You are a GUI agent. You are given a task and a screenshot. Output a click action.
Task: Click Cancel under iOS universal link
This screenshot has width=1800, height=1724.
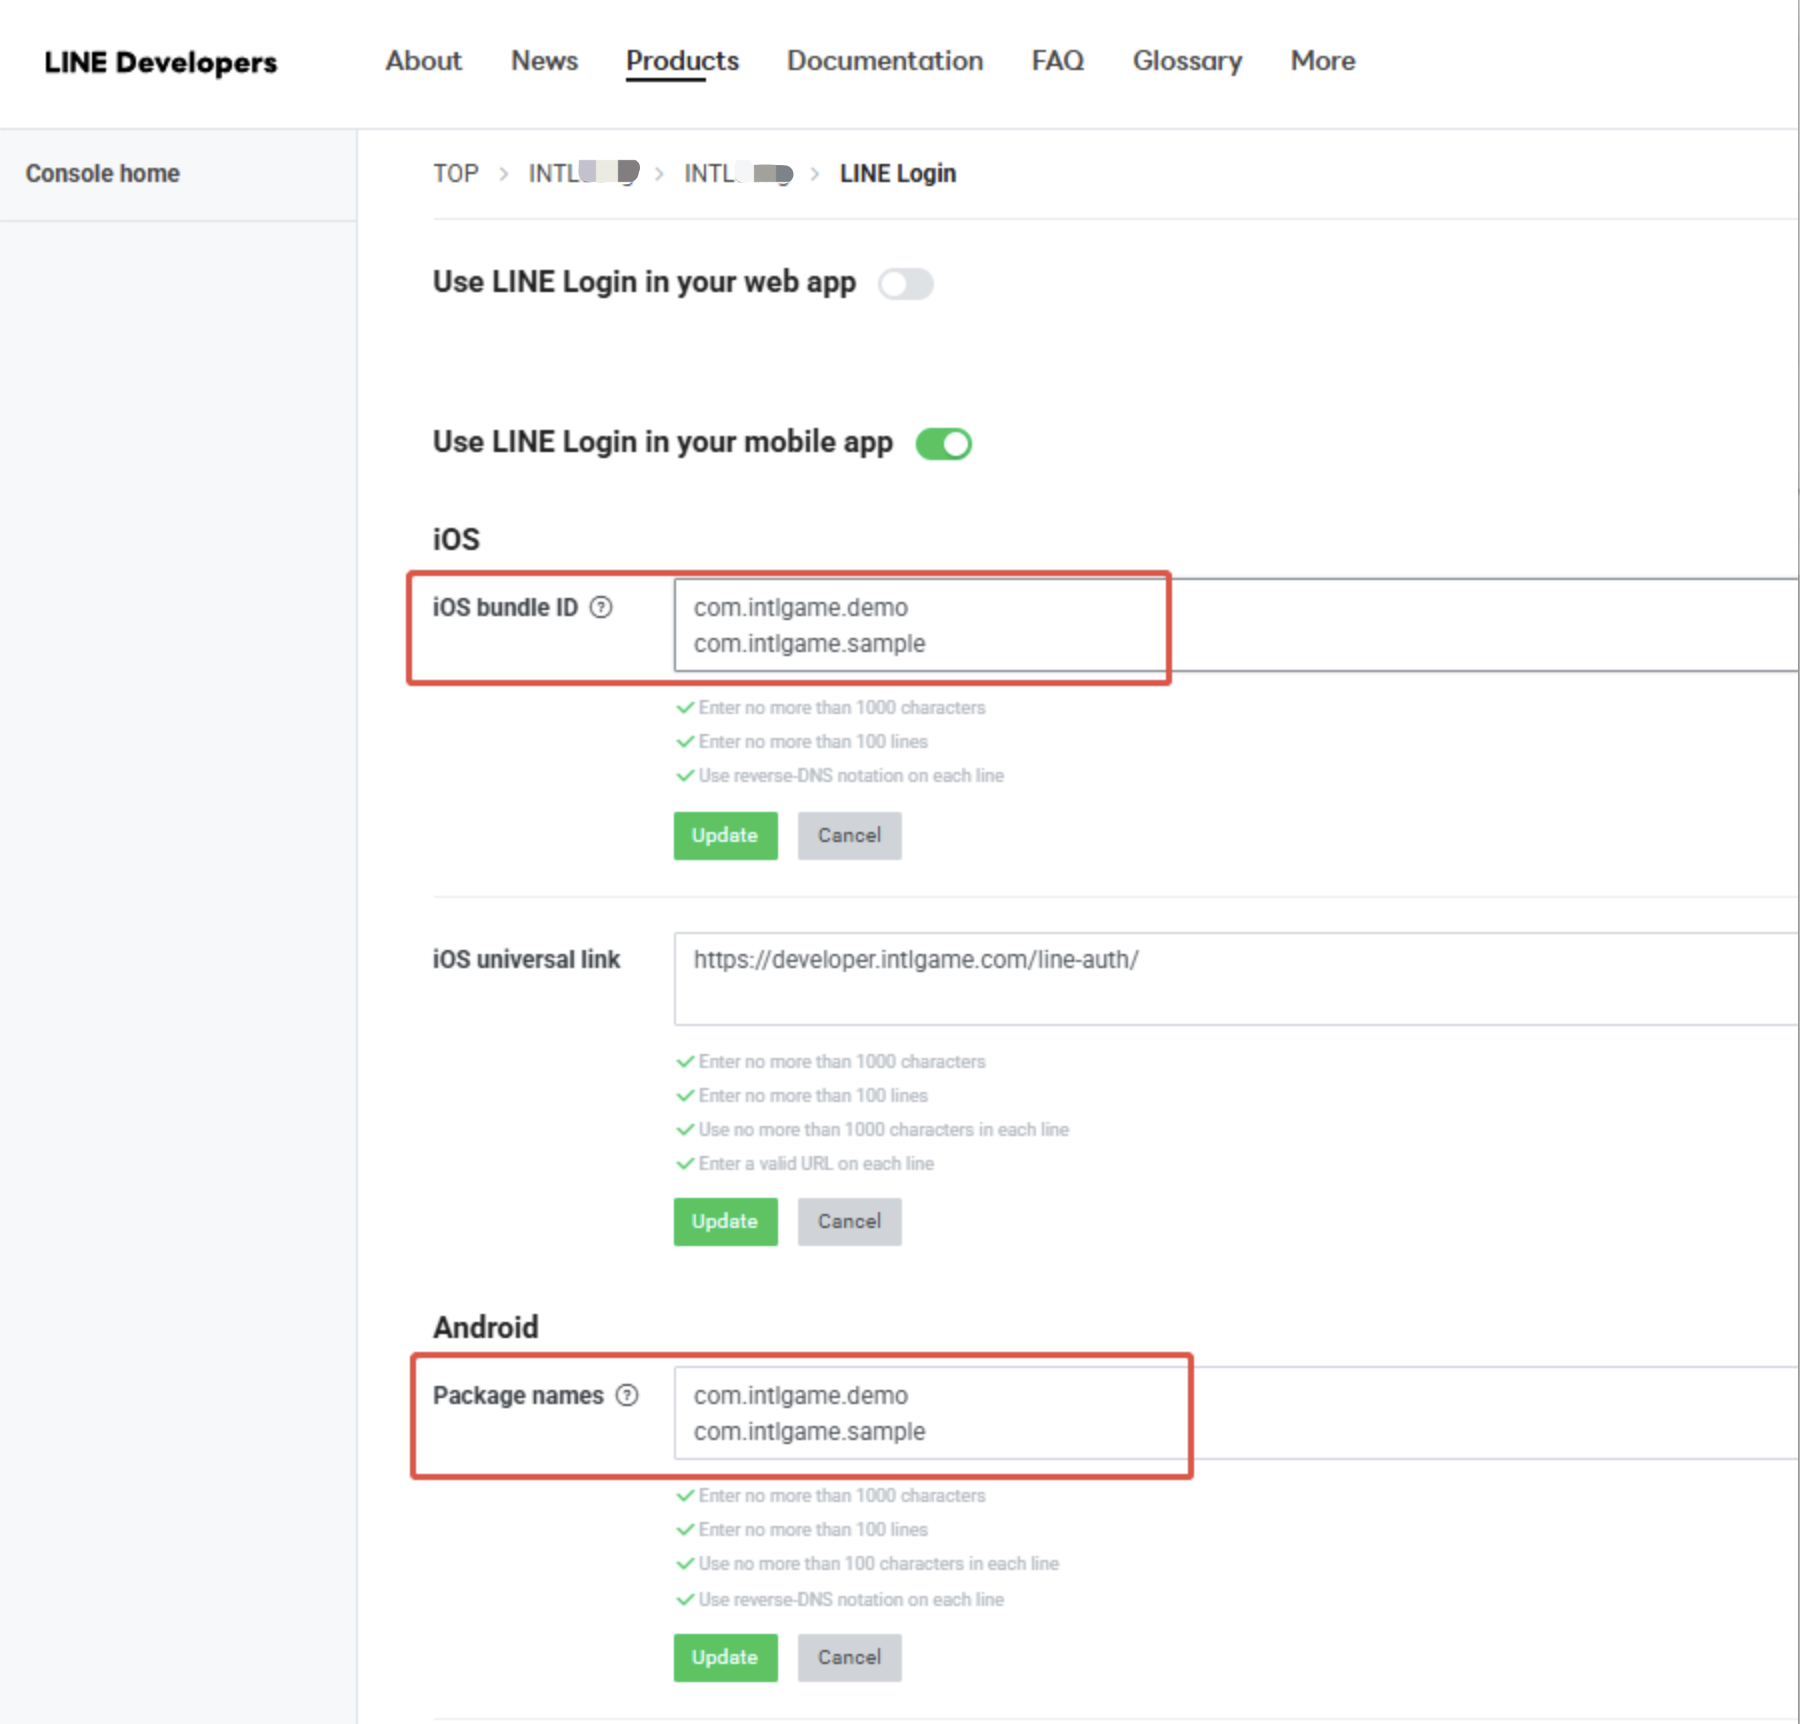pyautogui.click(x=850, y=1222)
